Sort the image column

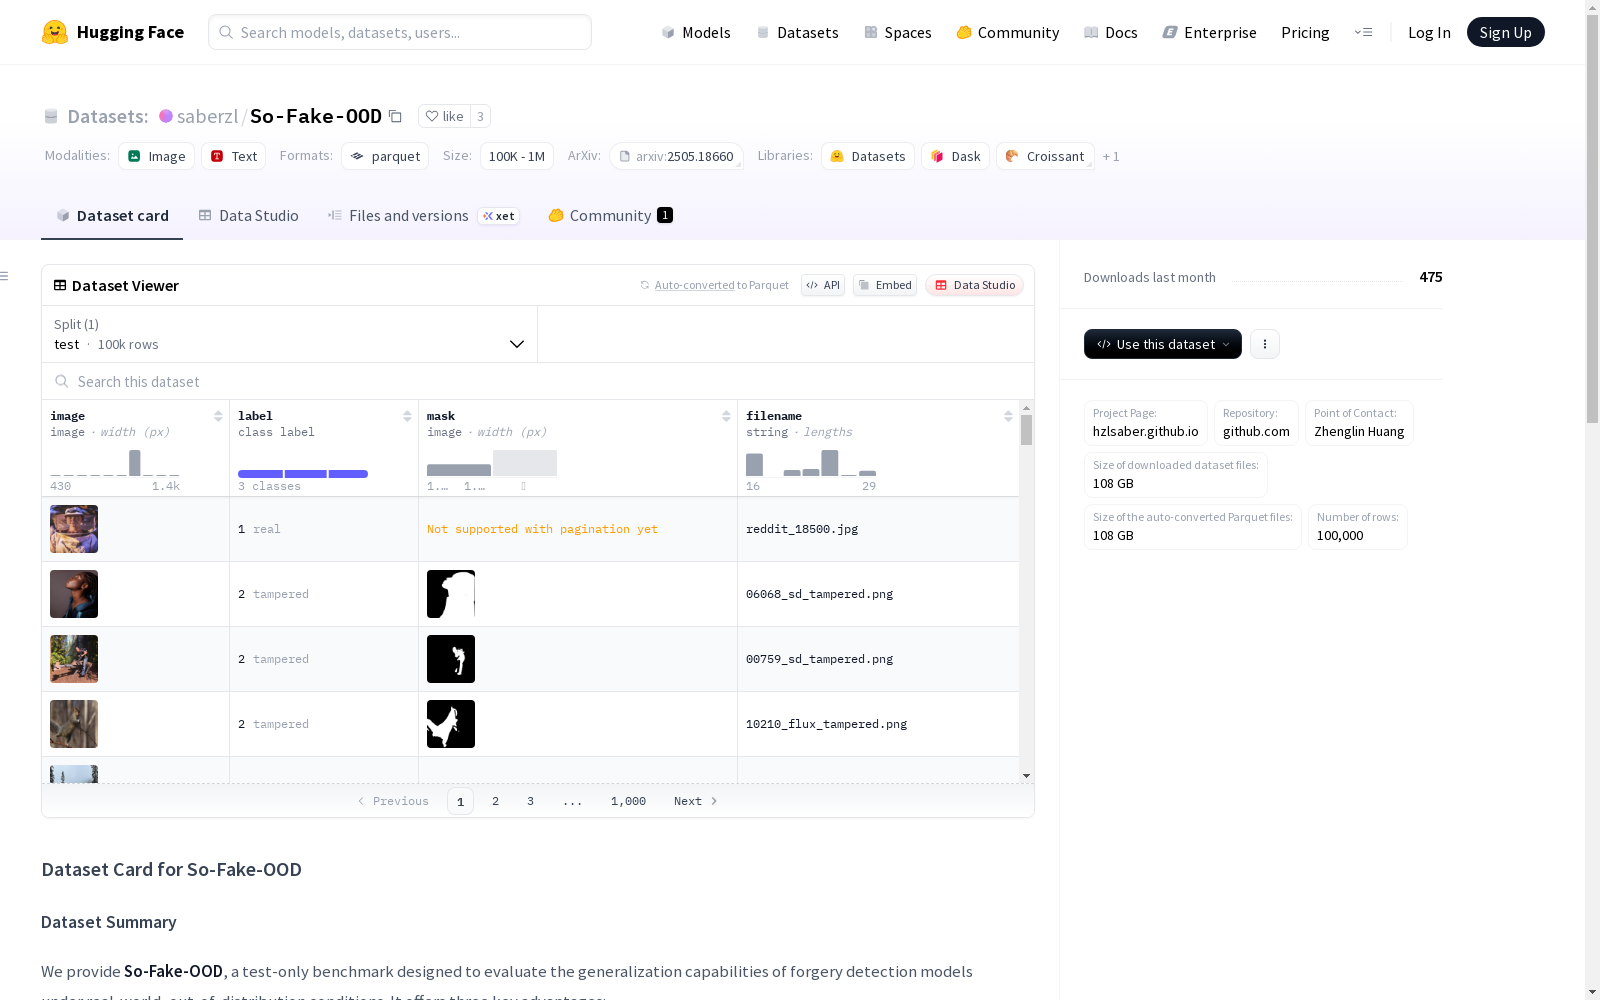pos(218,416)
